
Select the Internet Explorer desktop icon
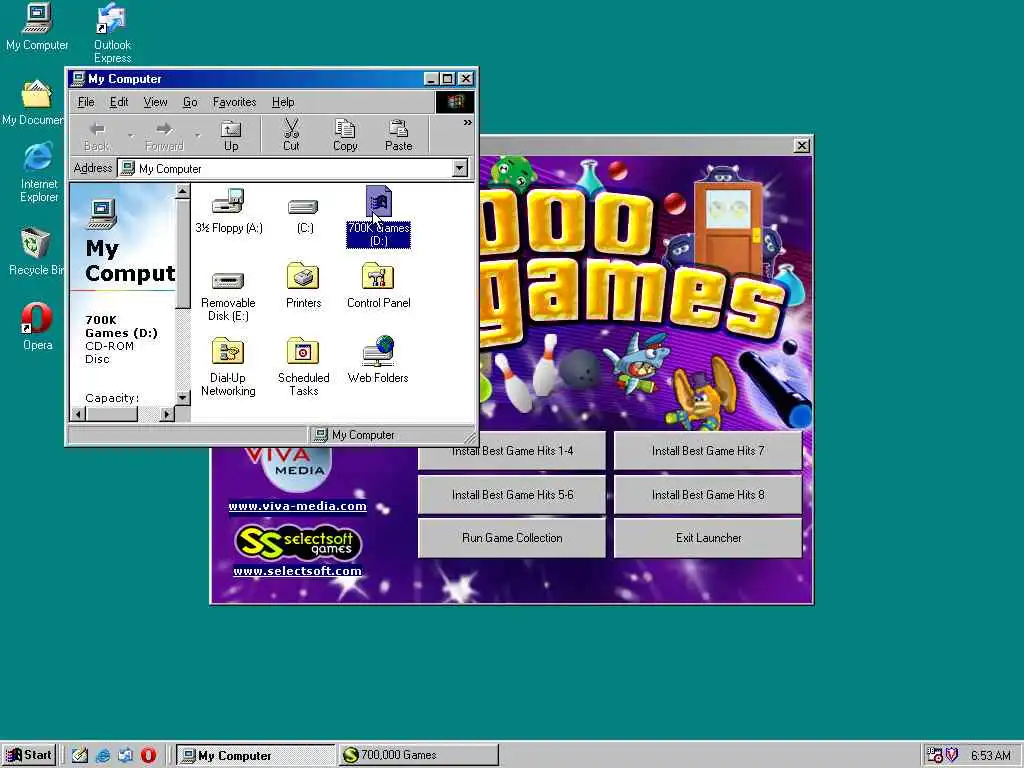tap(39, 173)
